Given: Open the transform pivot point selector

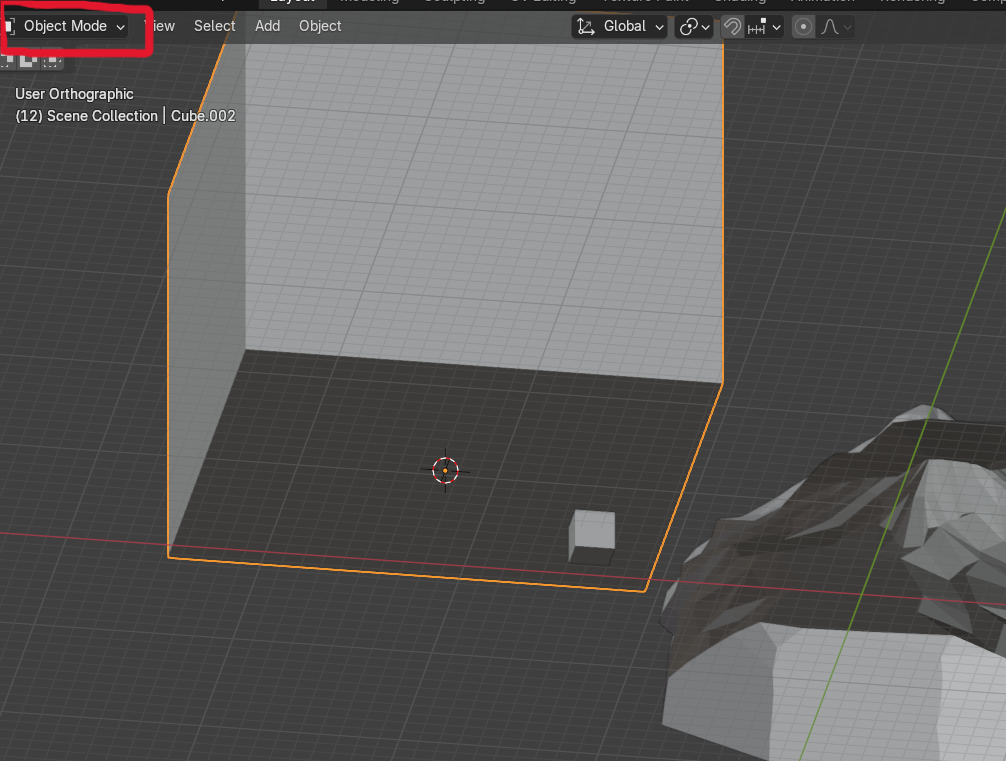Looking at the screenshot, I should pyautogui.click(x=694, y=27).
